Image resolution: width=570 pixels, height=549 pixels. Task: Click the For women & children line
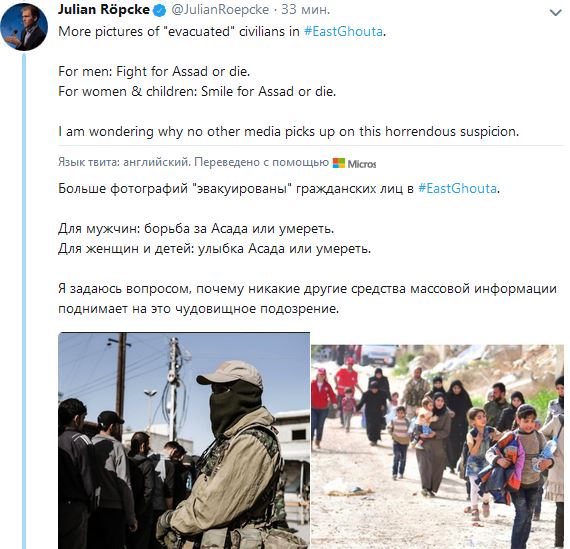(197, 91)
